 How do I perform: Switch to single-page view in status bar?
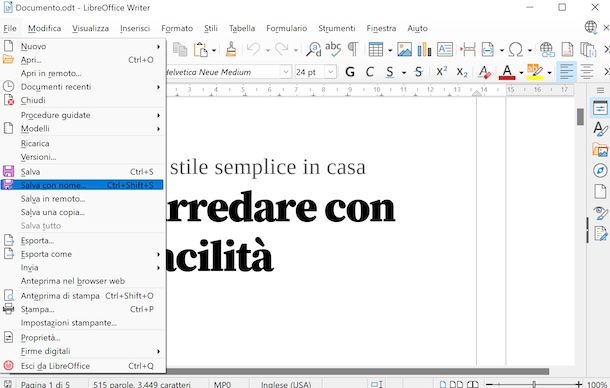pos(443,384)
